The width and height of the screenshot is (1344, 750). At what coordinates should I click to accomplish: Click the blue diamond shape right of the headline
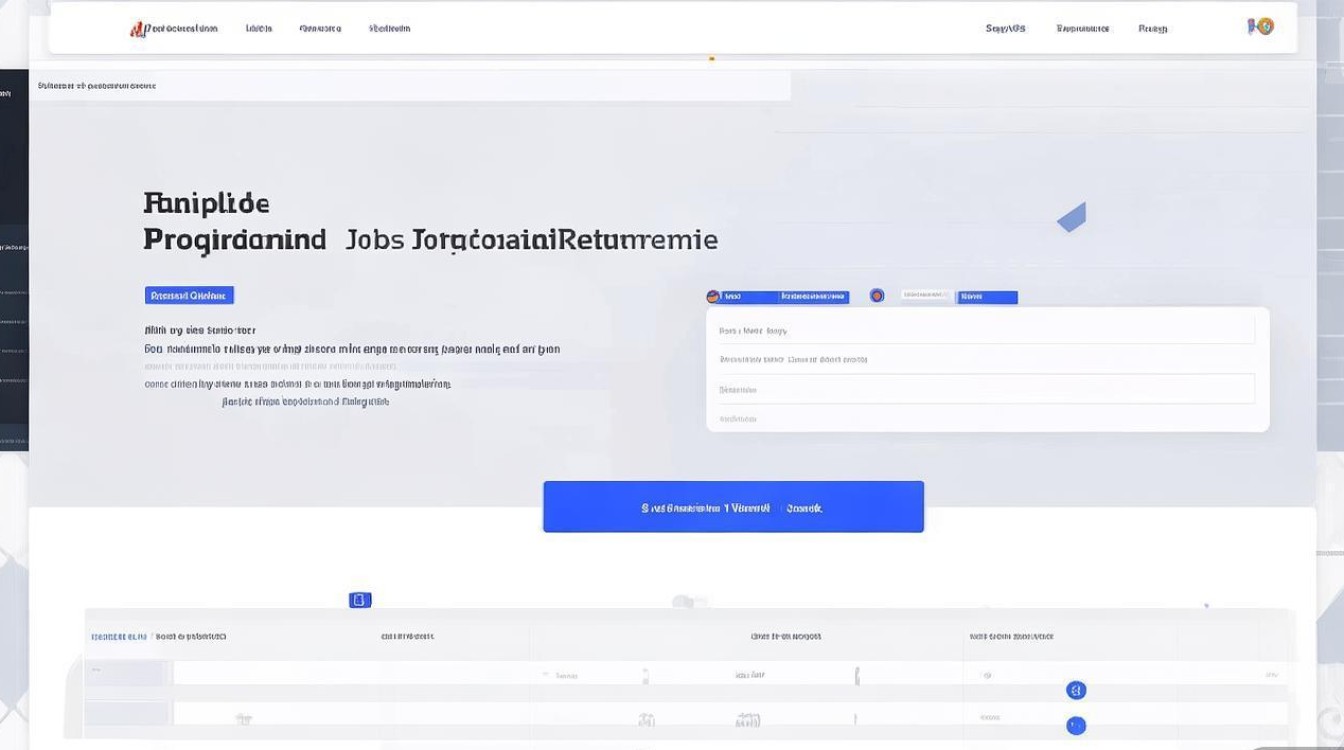(1072, 217)
